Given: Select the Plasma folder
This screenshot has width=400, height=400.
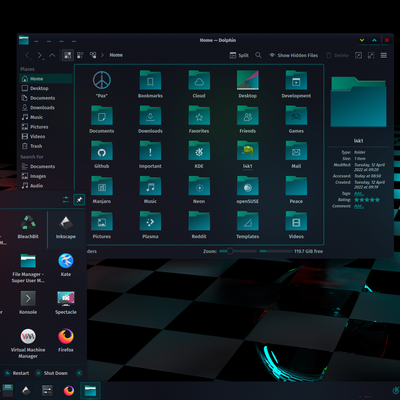Looking at the screenshot, I should click(150, 225).
